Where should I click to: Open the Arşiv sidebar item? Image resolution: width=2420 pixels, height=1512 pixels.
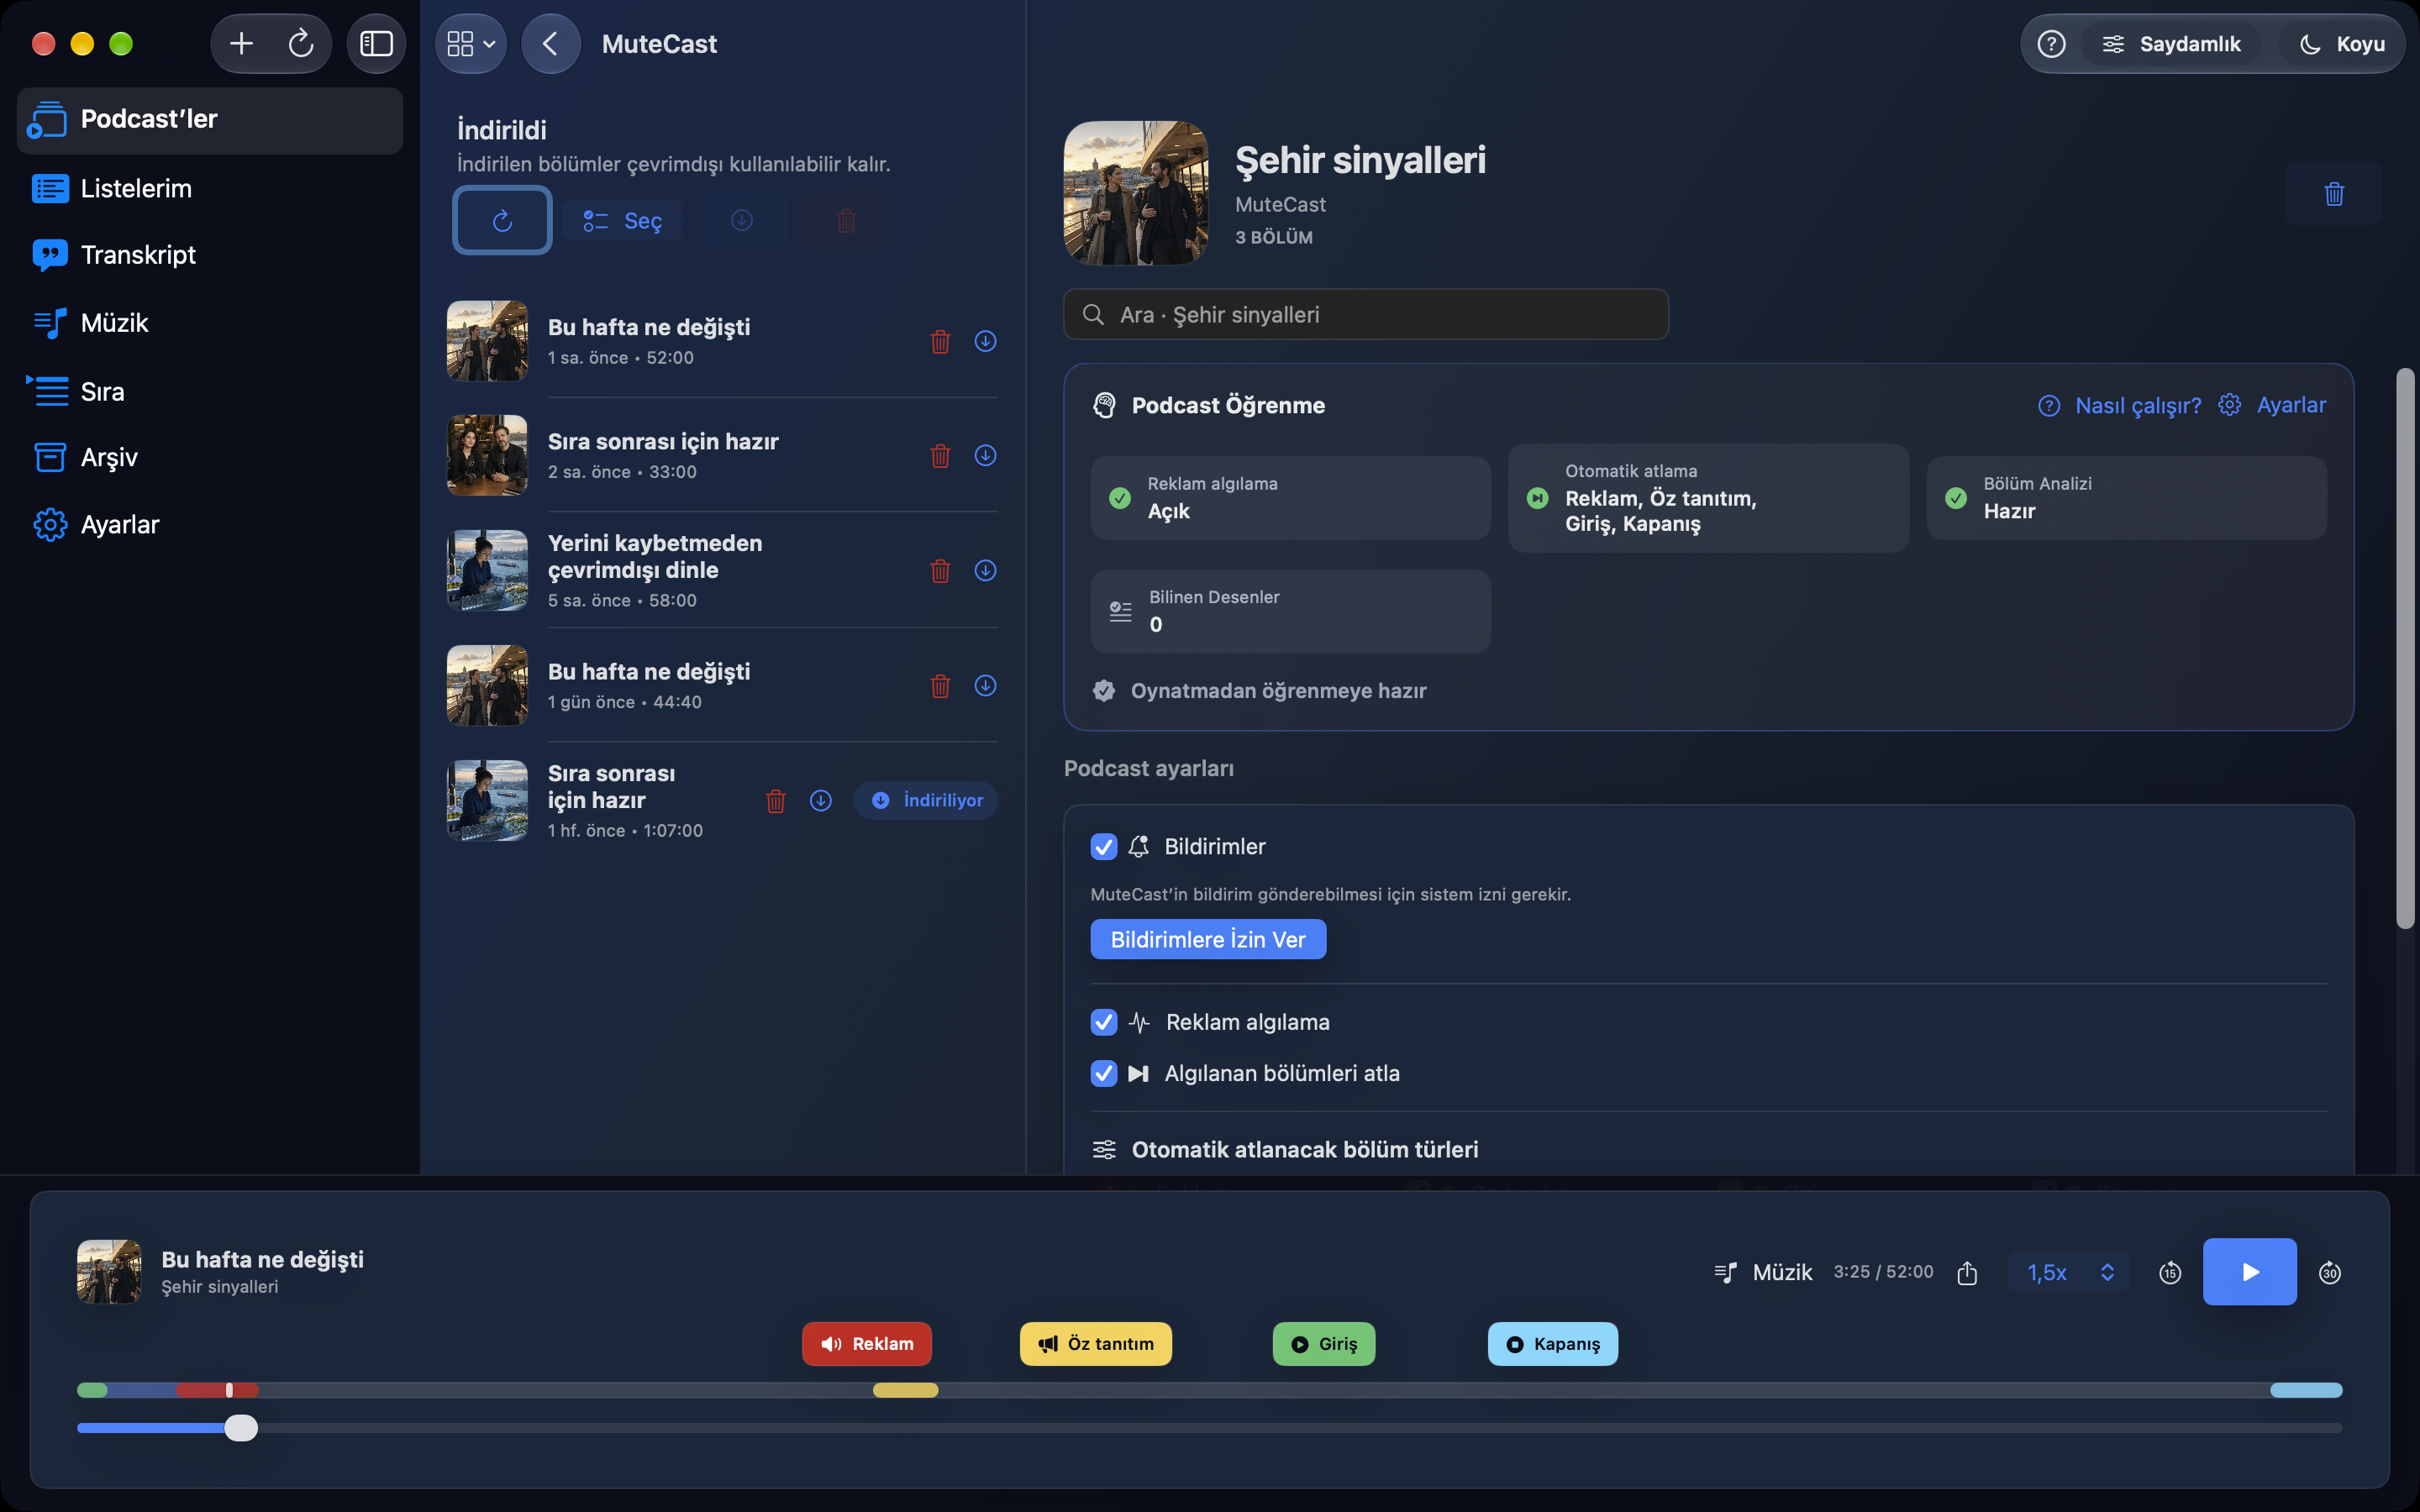click(210, 457)
